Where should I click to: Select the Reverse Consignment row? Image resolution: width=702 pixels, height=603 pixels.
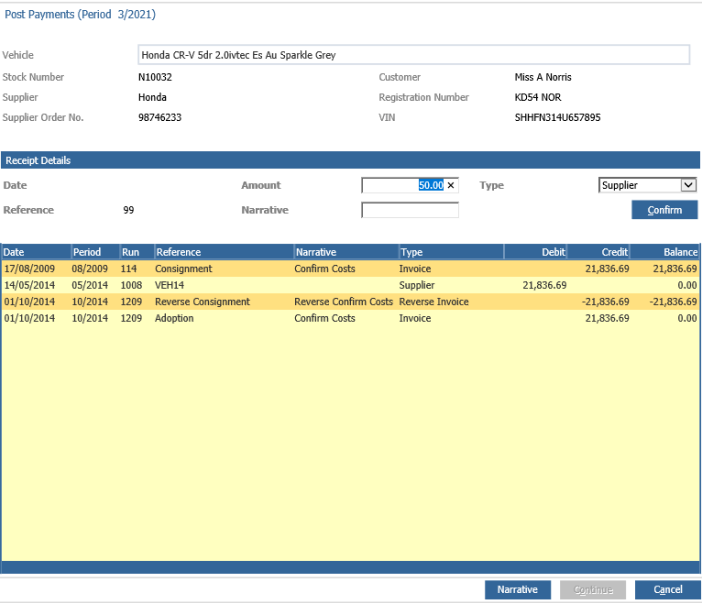pos(350,302)
